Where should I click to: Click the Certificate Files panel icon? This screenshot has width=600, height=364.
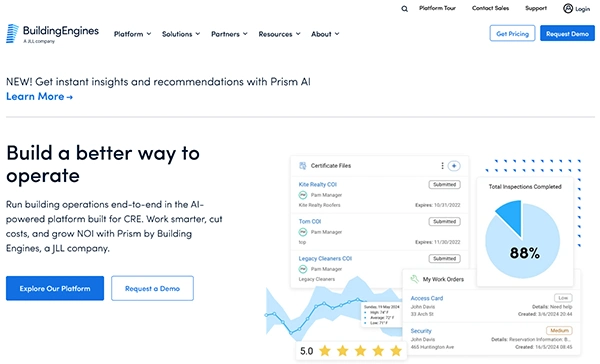point(303,166)
